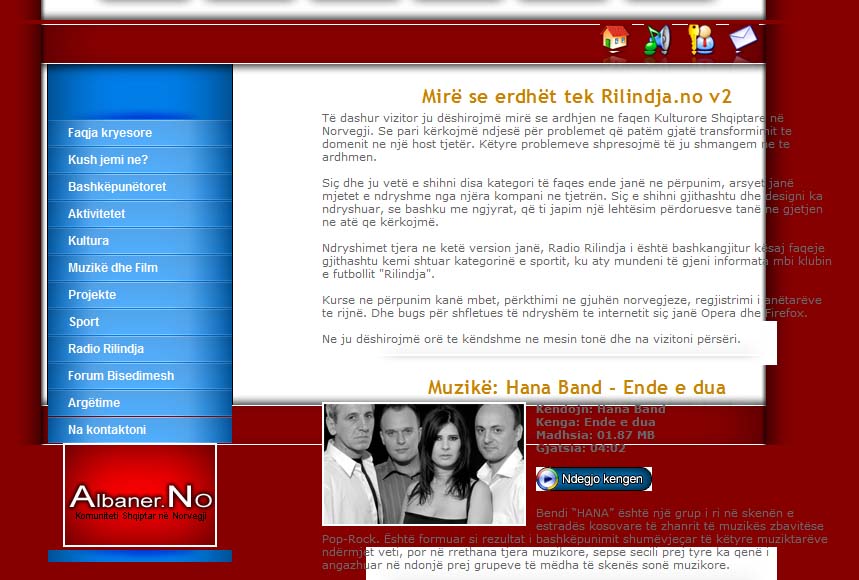Click the Madhsia: 01.87 MB text

tap(595, 435)
